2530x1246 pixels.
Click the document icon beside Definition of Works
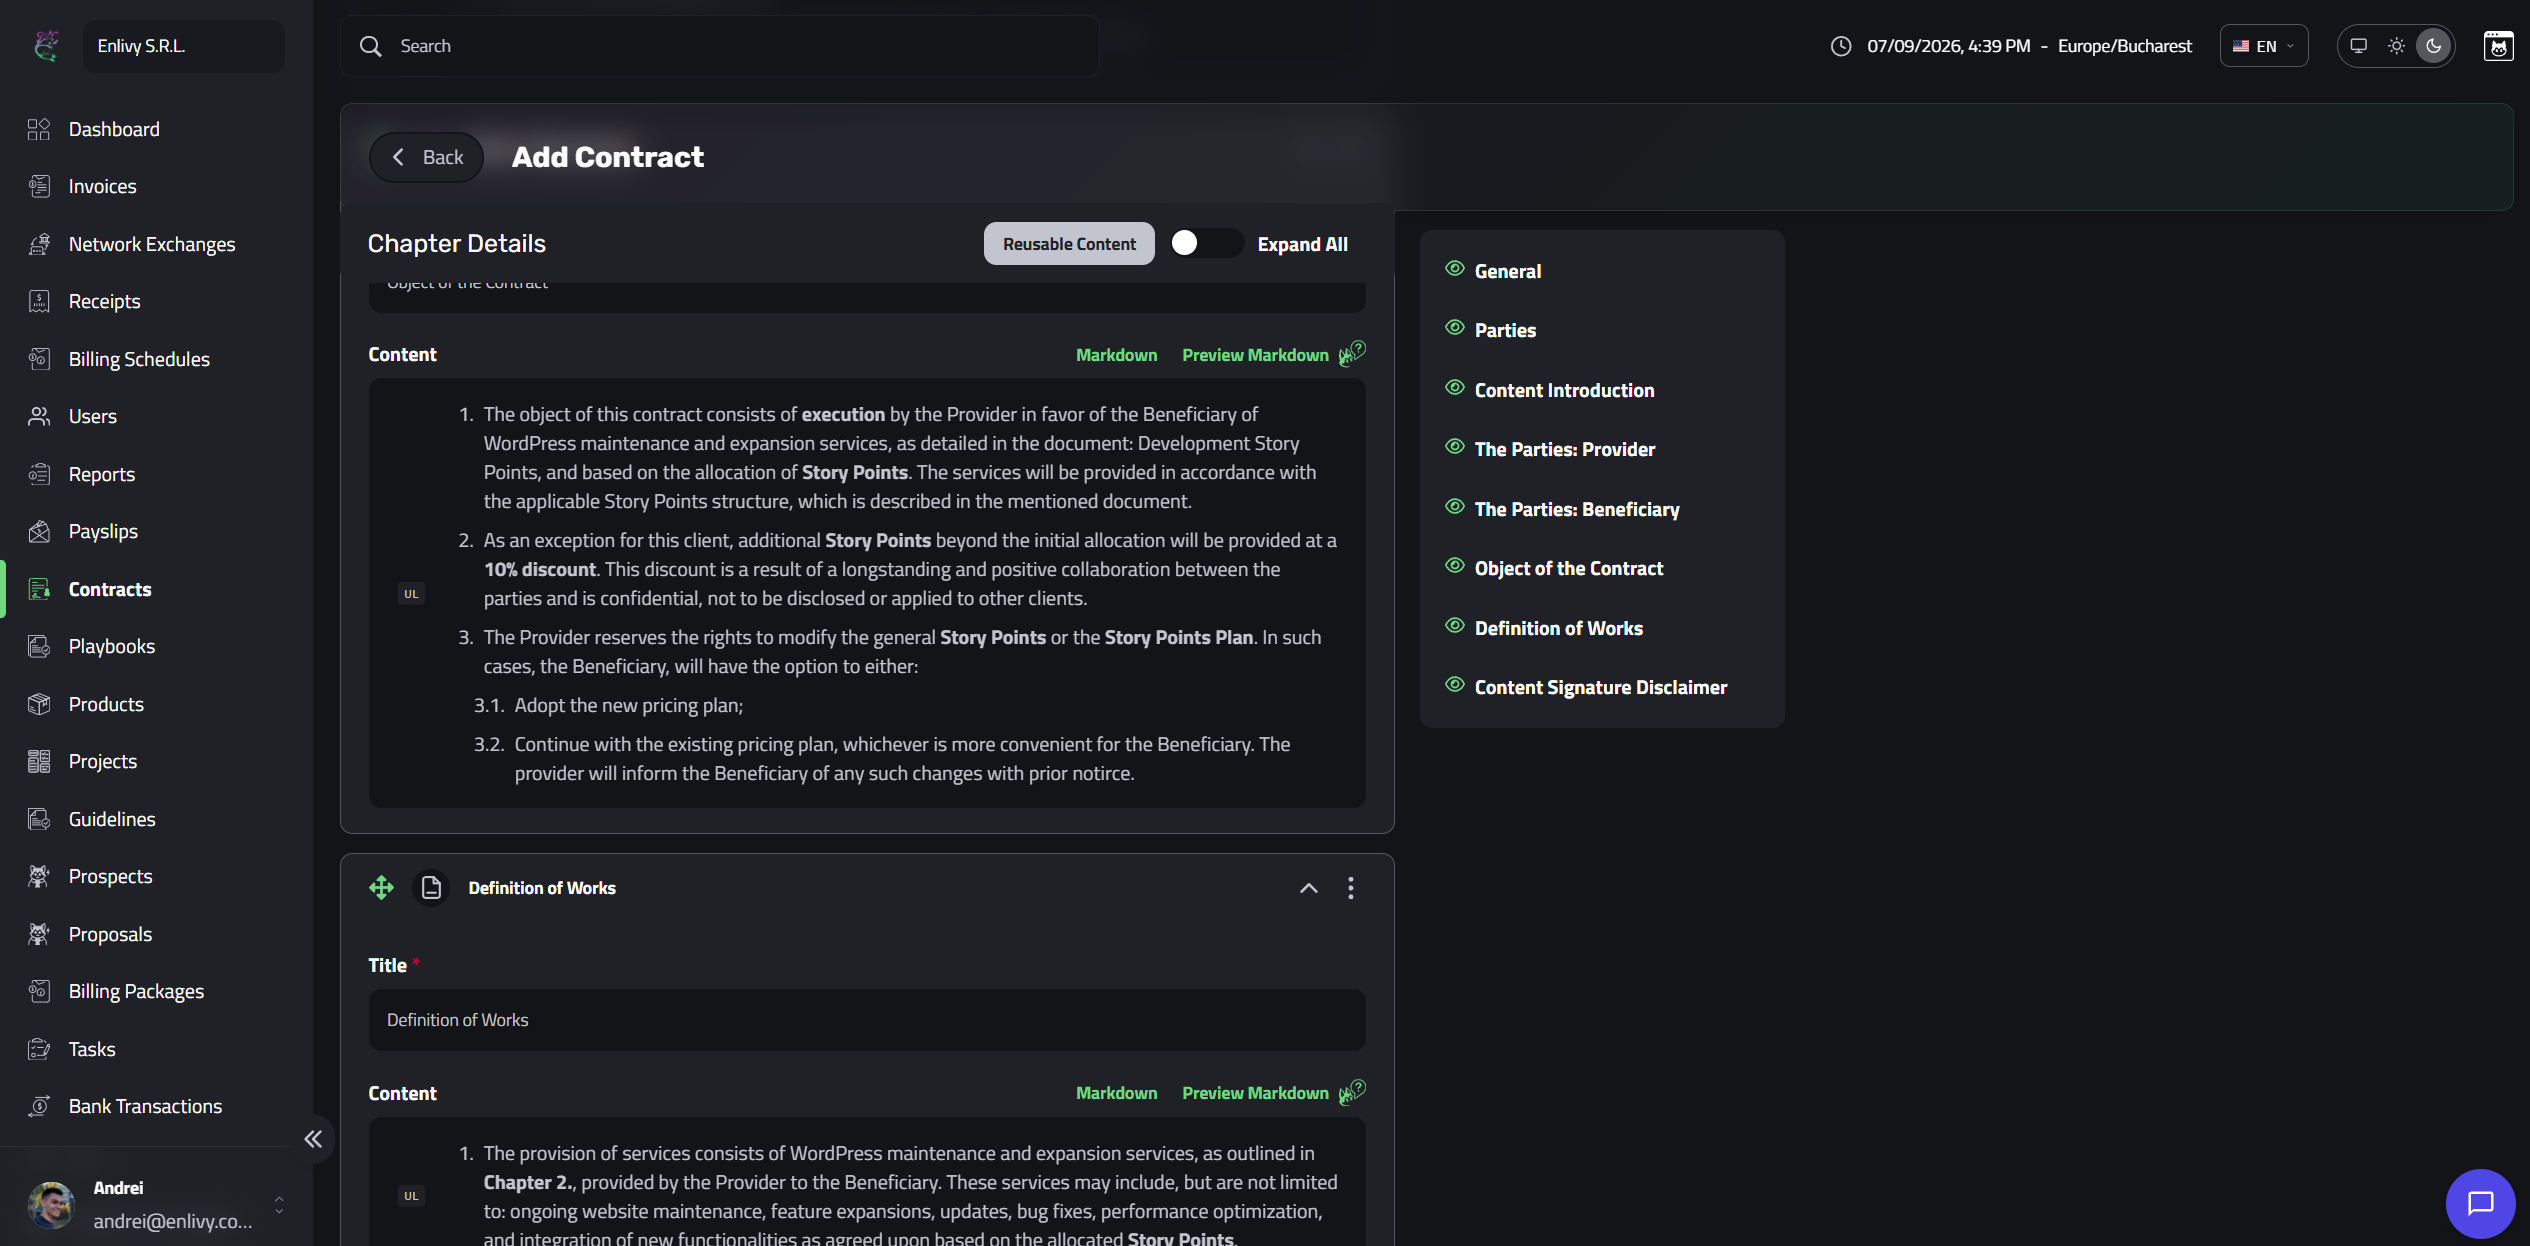click(431, 888)
